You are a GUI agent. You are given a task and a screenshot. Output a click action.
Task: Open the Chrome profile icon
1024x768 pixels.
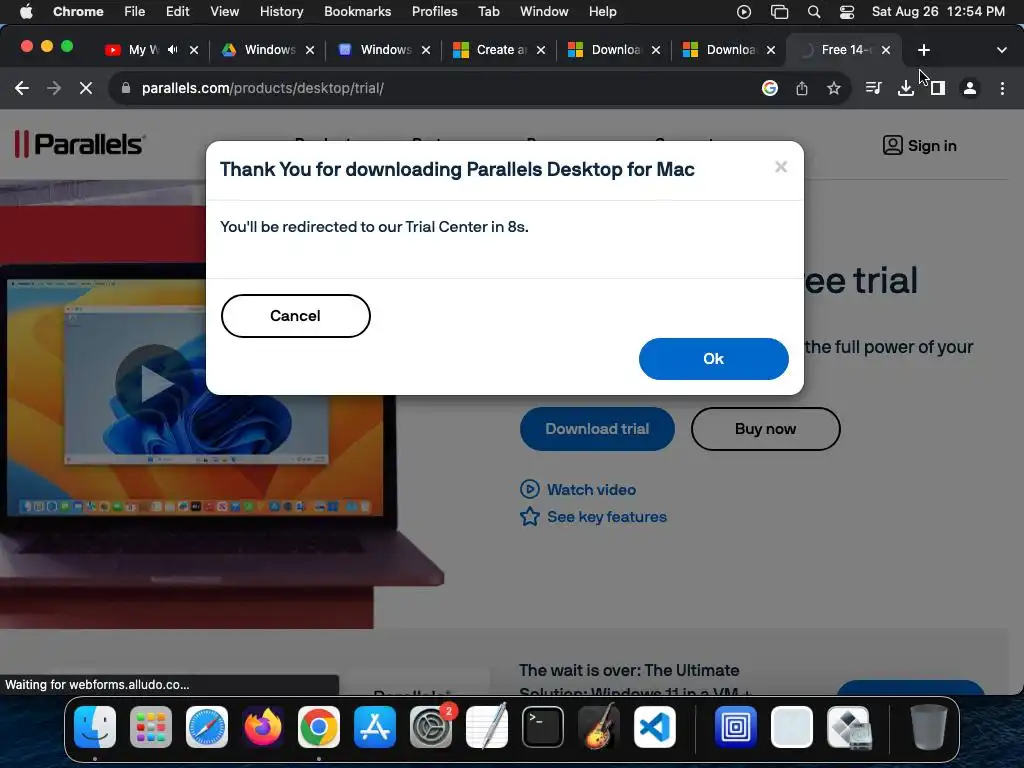(970, 88)
